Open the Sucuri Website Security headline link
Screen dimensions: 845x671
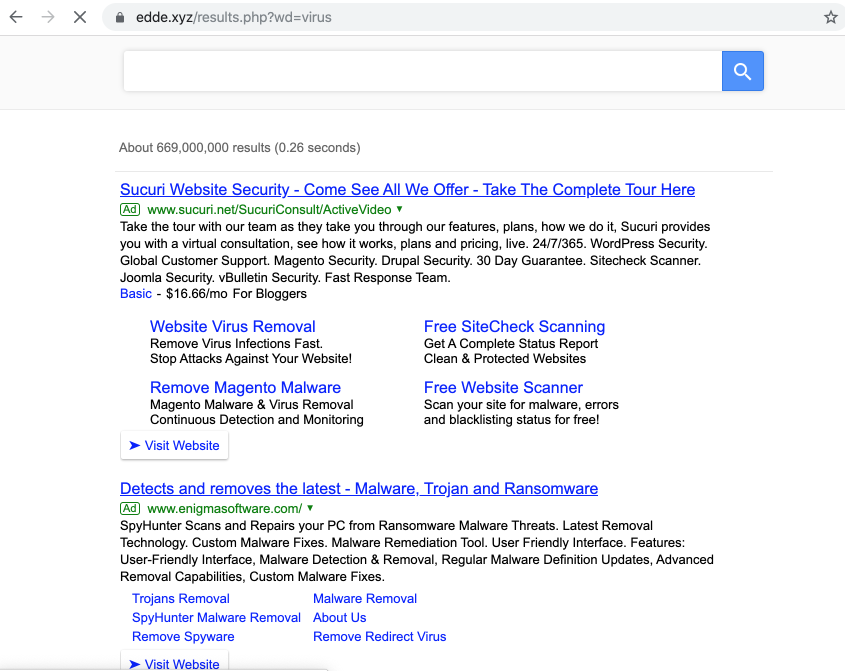coord(407,190)
